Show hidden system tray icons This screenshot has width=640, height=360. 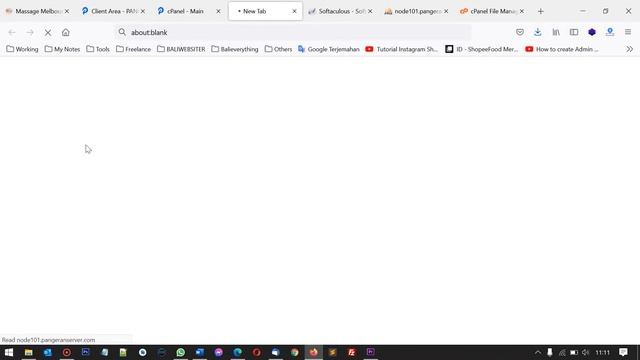538,352
